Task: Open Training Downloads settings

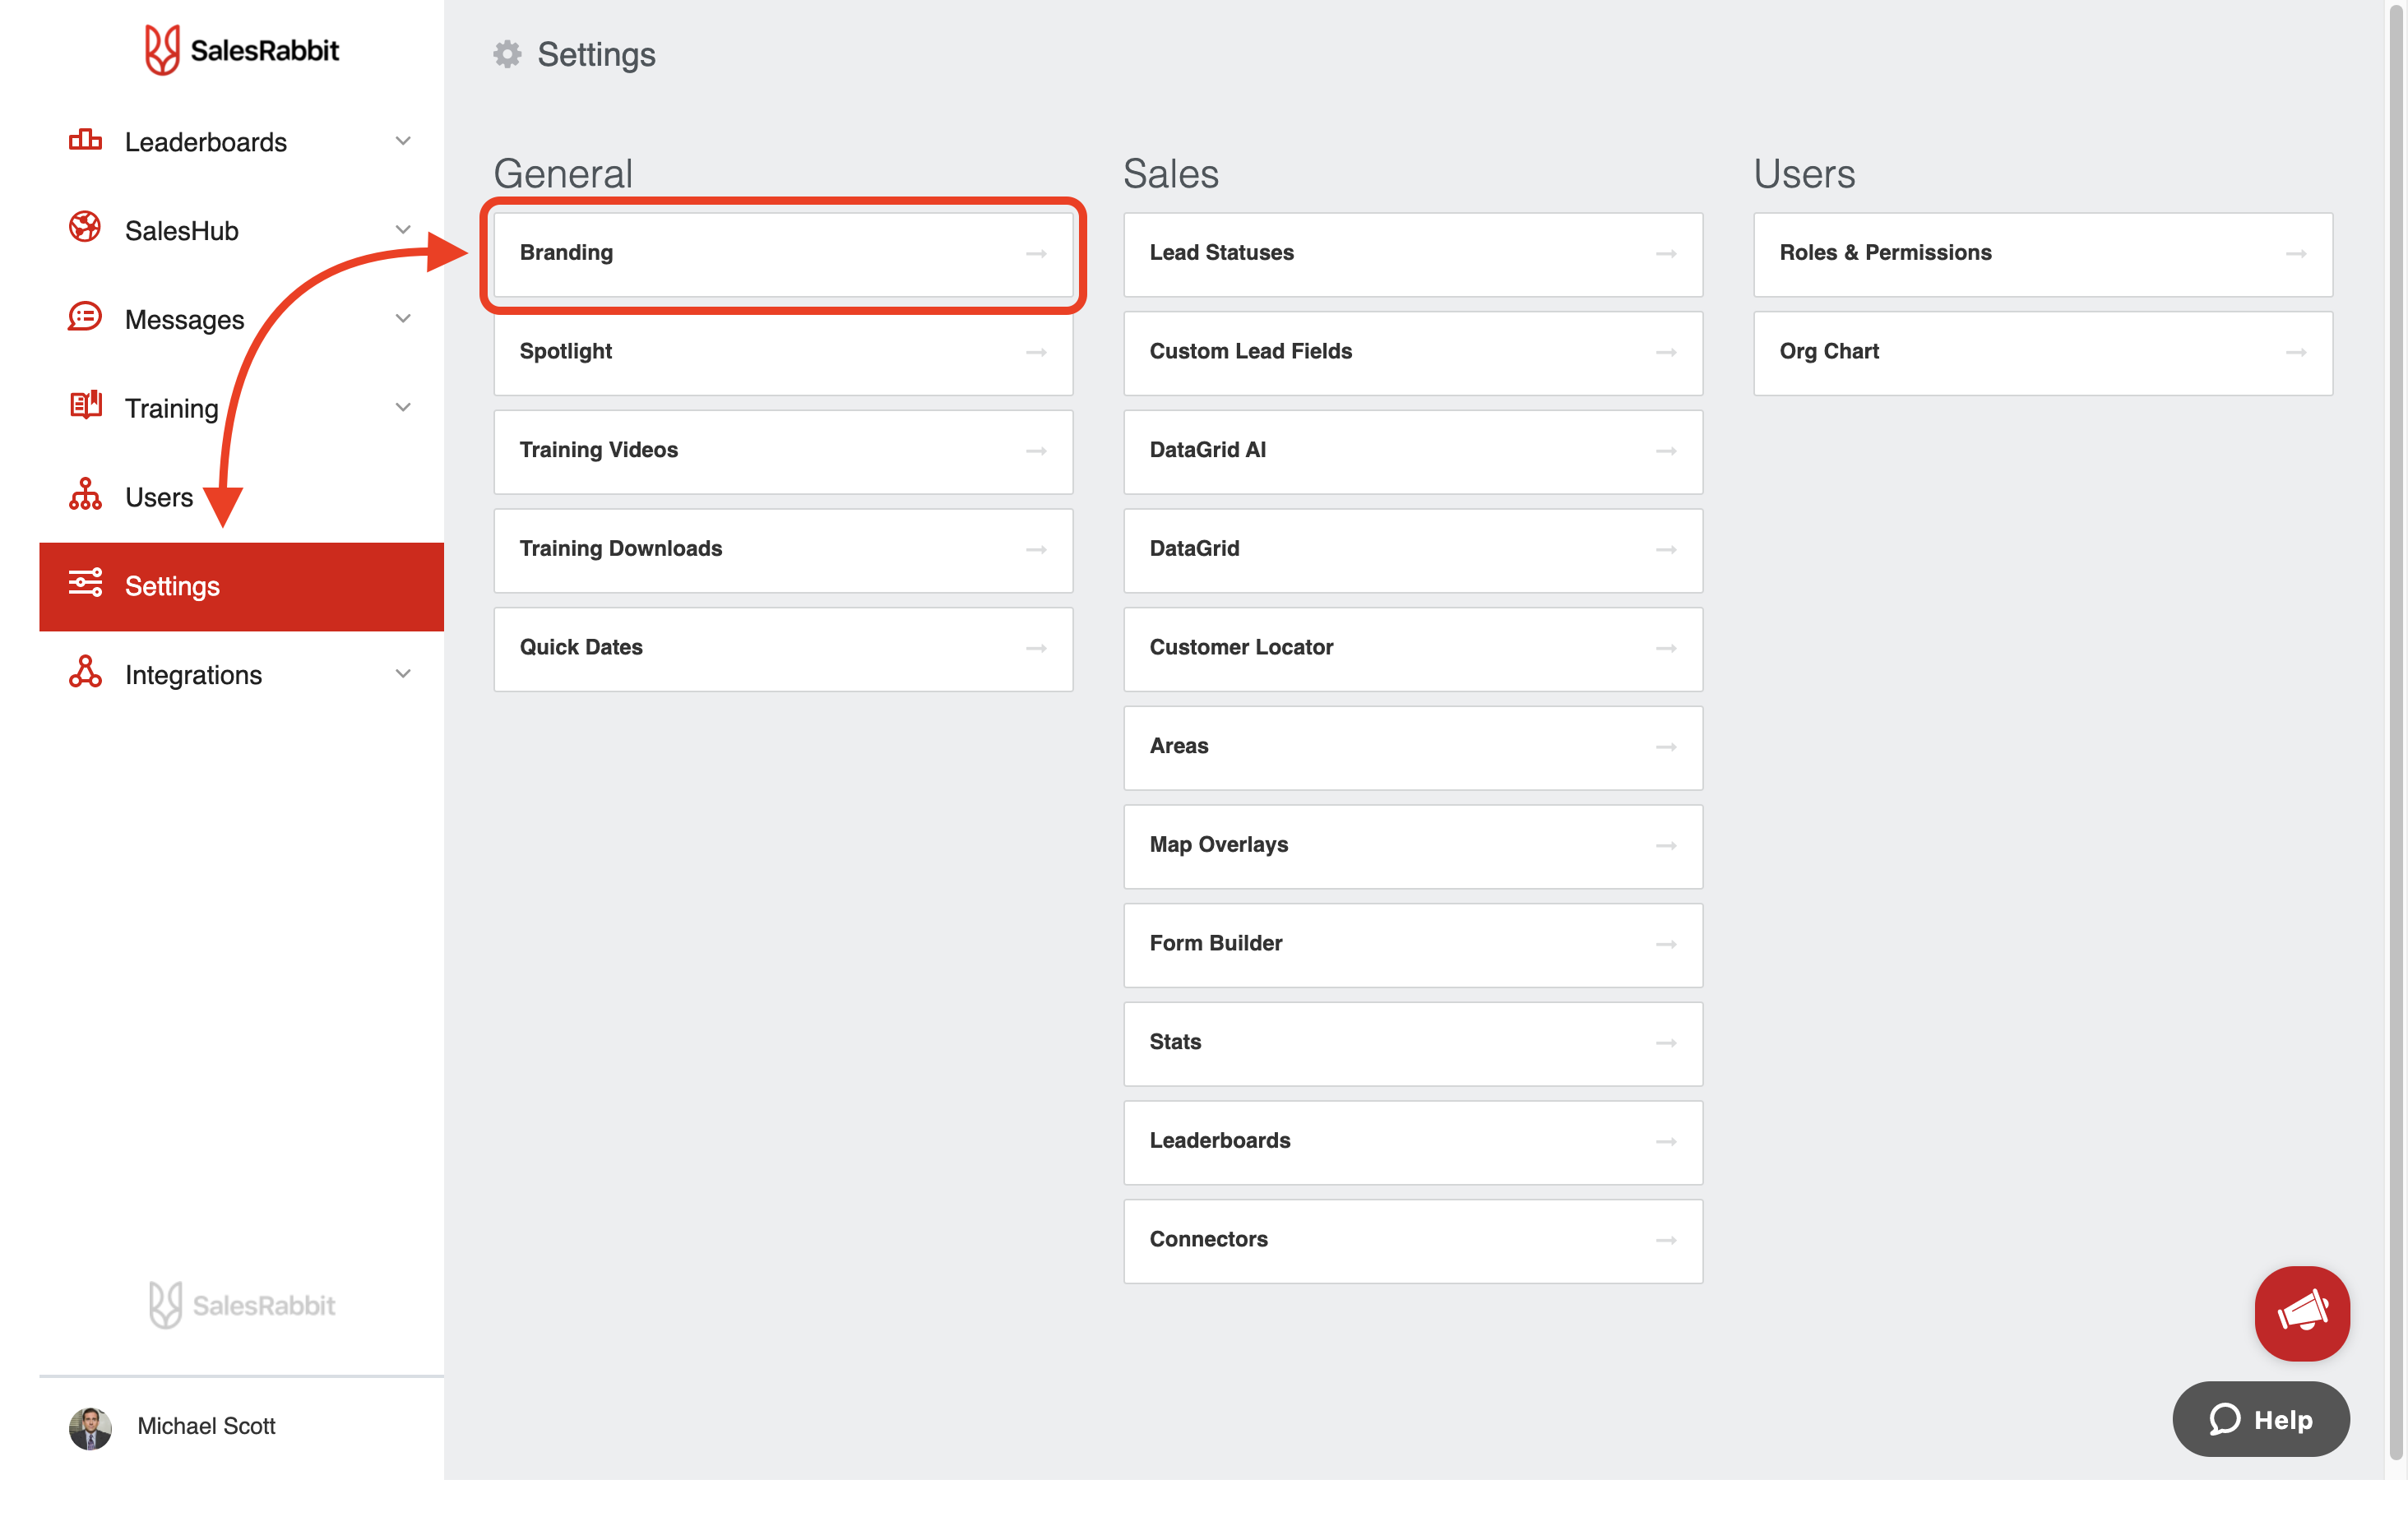Action: click(x=783, y=550)
